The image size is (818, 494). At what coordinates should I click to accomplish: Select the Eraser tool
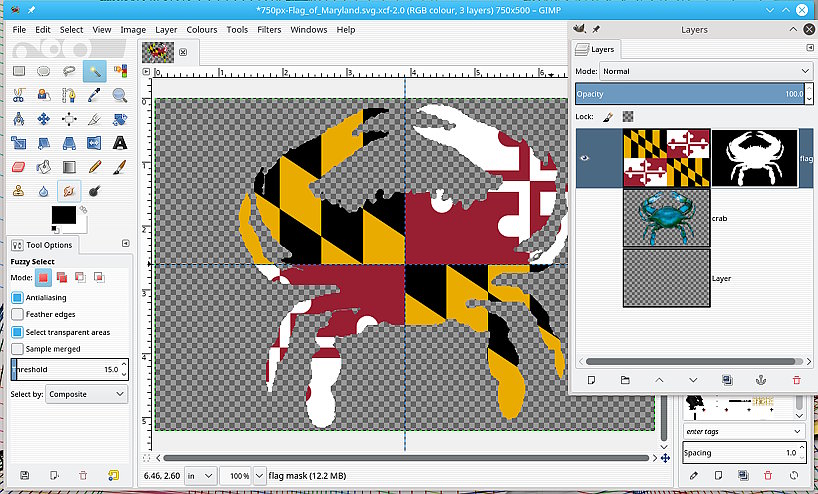[x=19, y=167]
